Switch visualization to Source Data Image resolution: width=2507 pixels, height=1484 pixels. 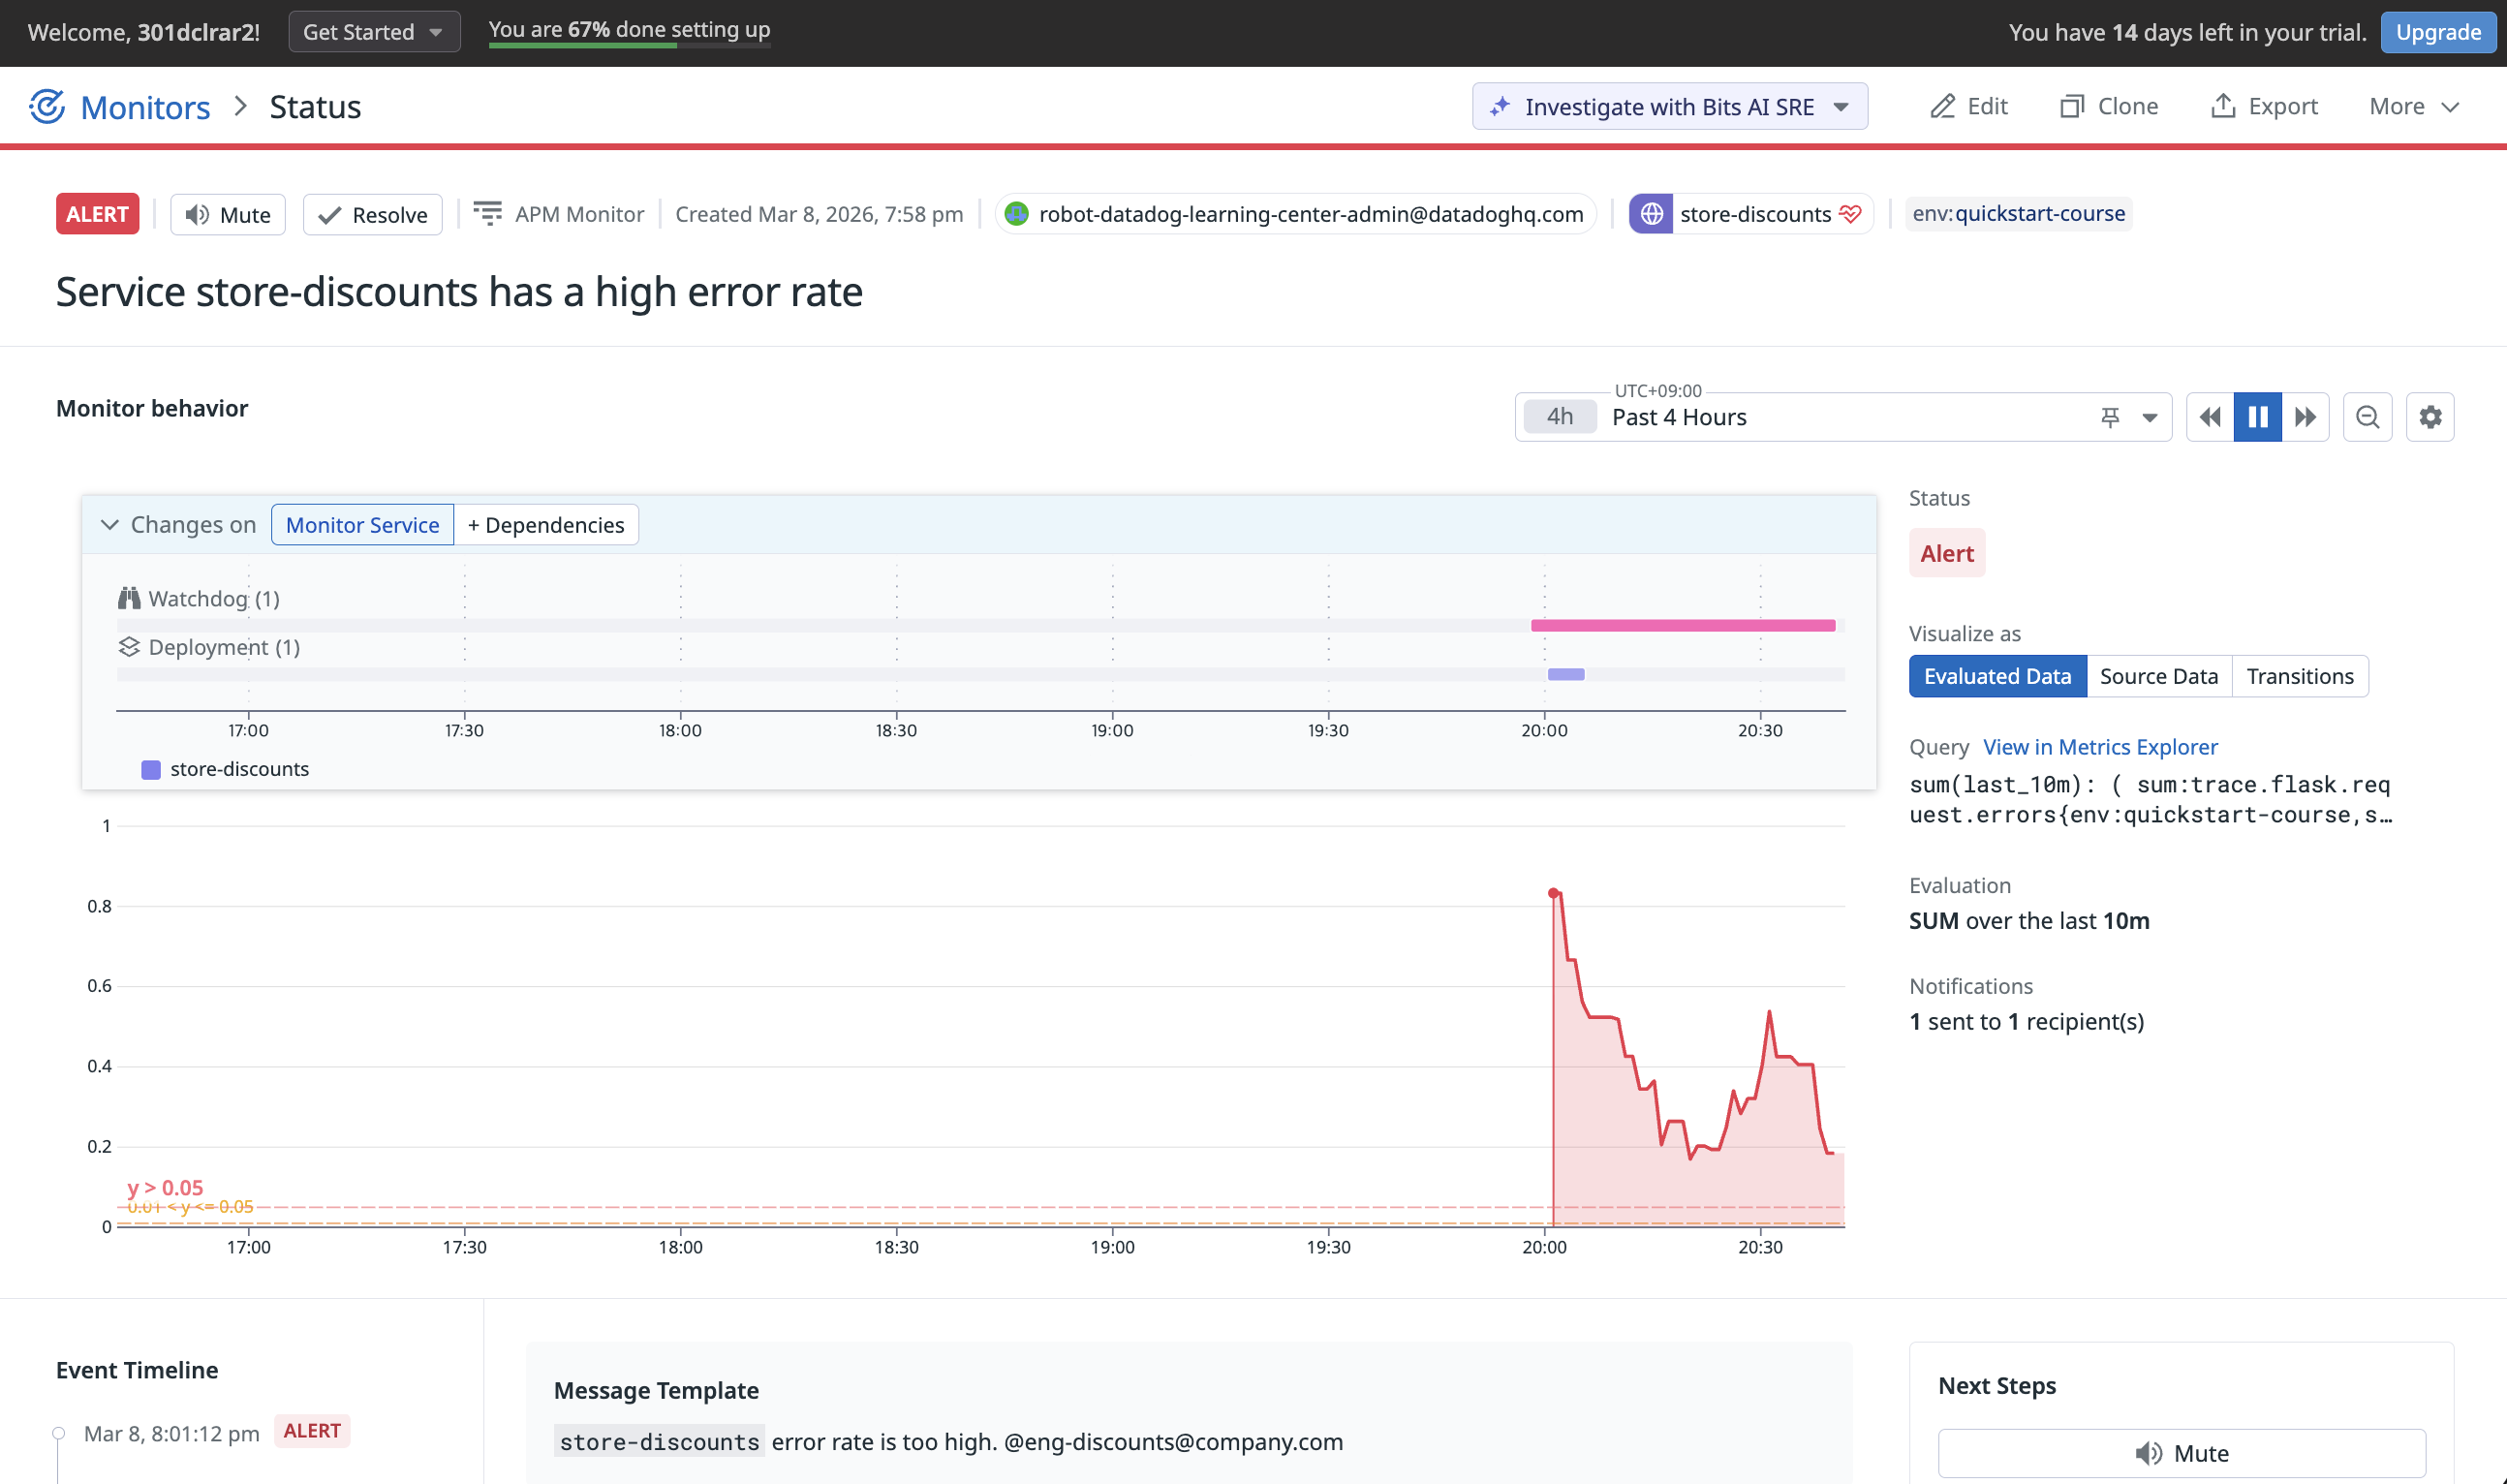2158,676
